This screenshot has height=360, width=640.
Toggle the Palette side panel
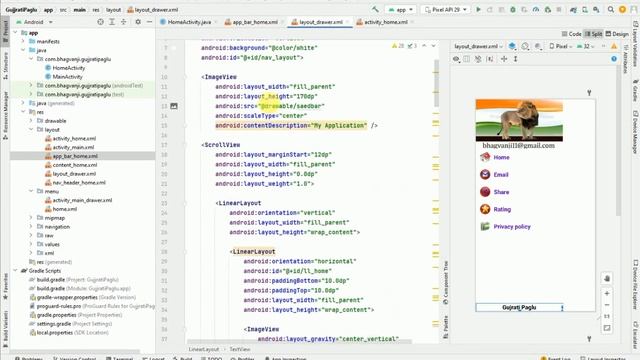tap(445, 327)
